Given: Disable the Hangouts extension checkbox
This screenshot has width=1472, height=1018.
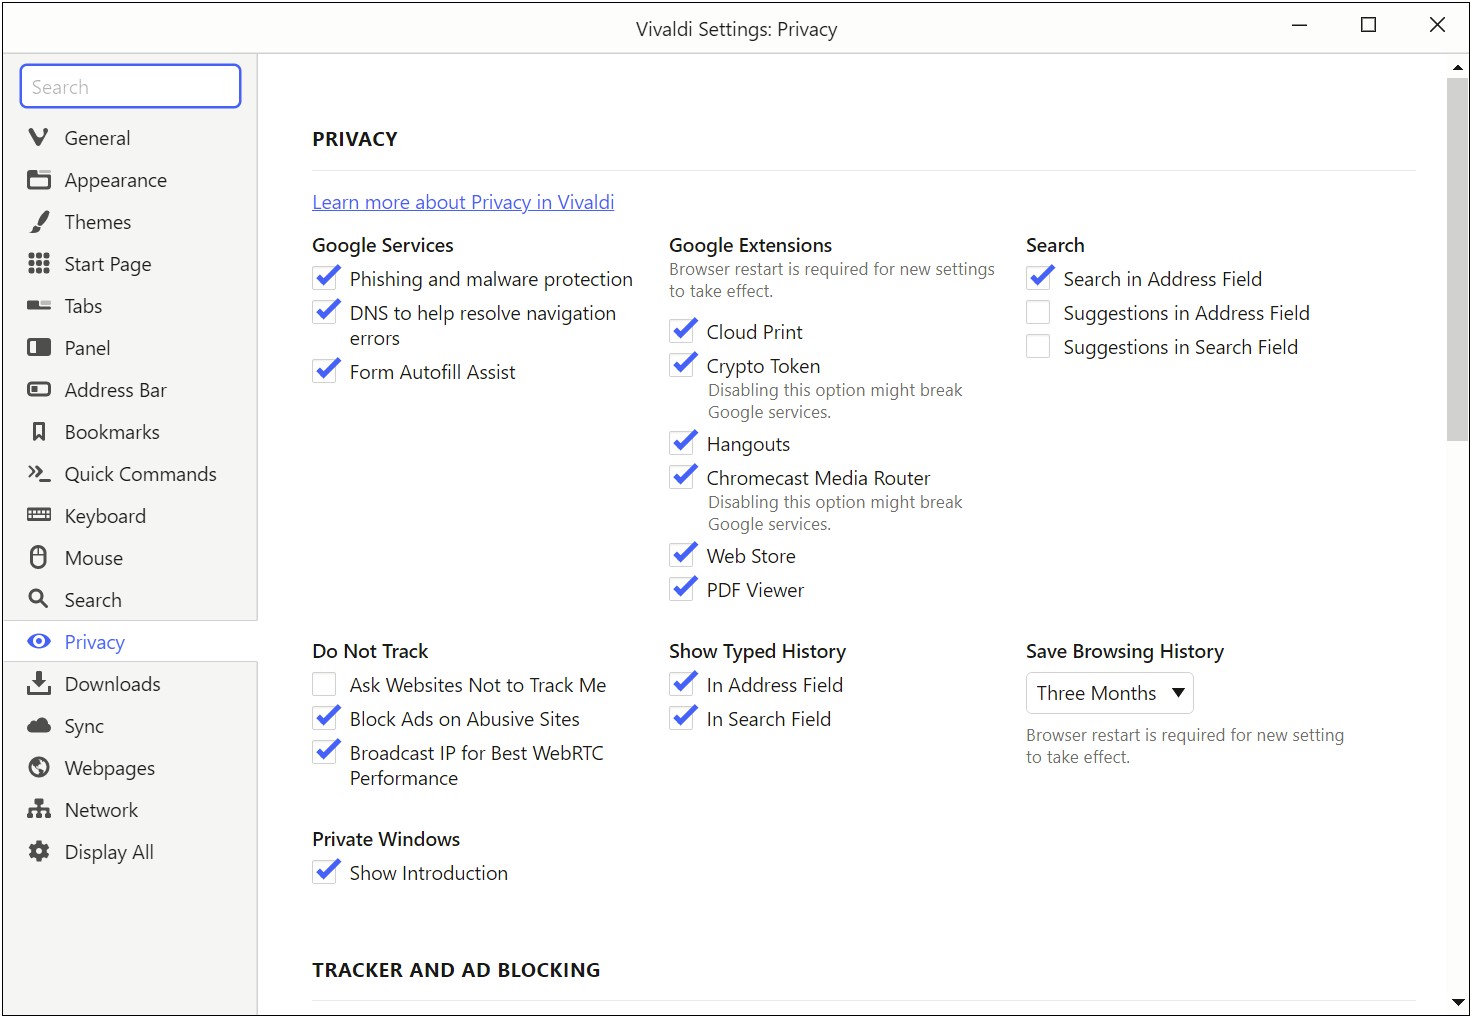Looking at the screenshot, I should click(682, 443).
